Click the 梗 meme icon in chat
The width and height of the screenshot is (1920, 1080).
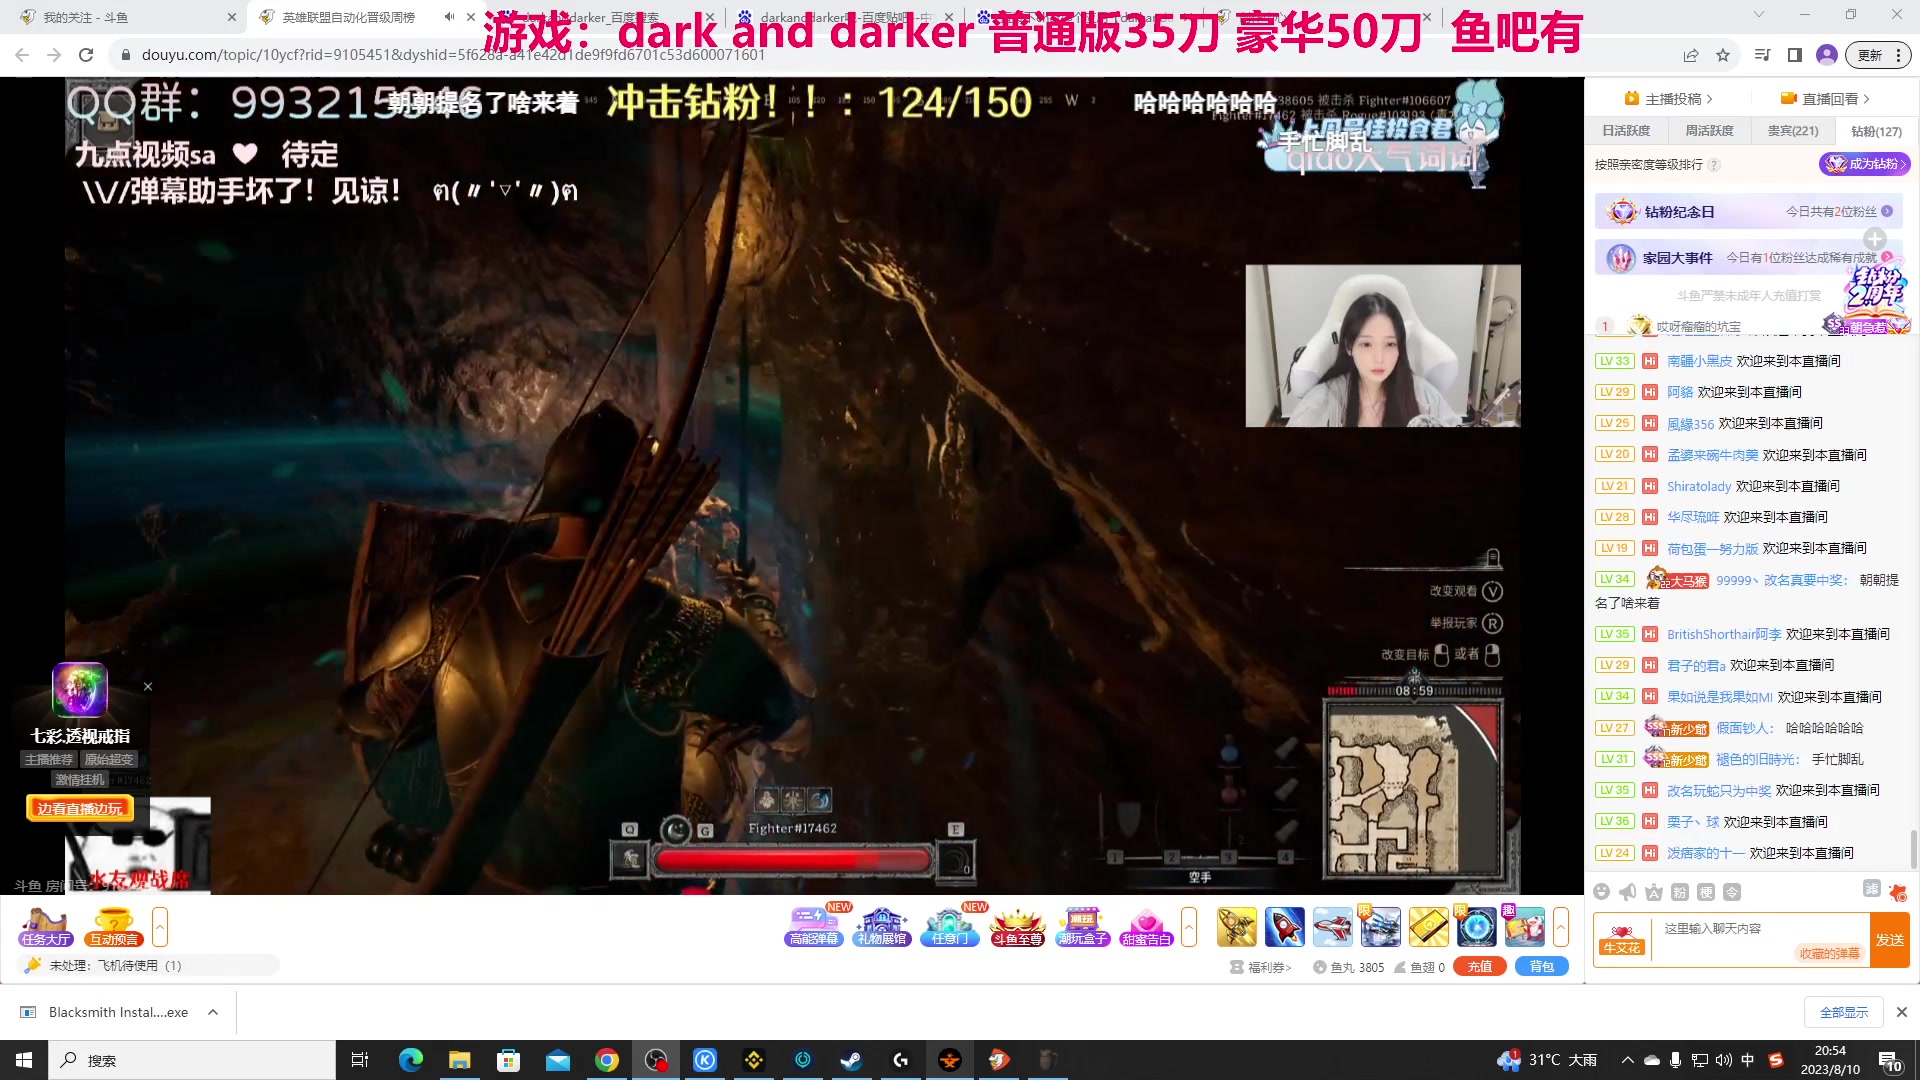[1706, 892]
